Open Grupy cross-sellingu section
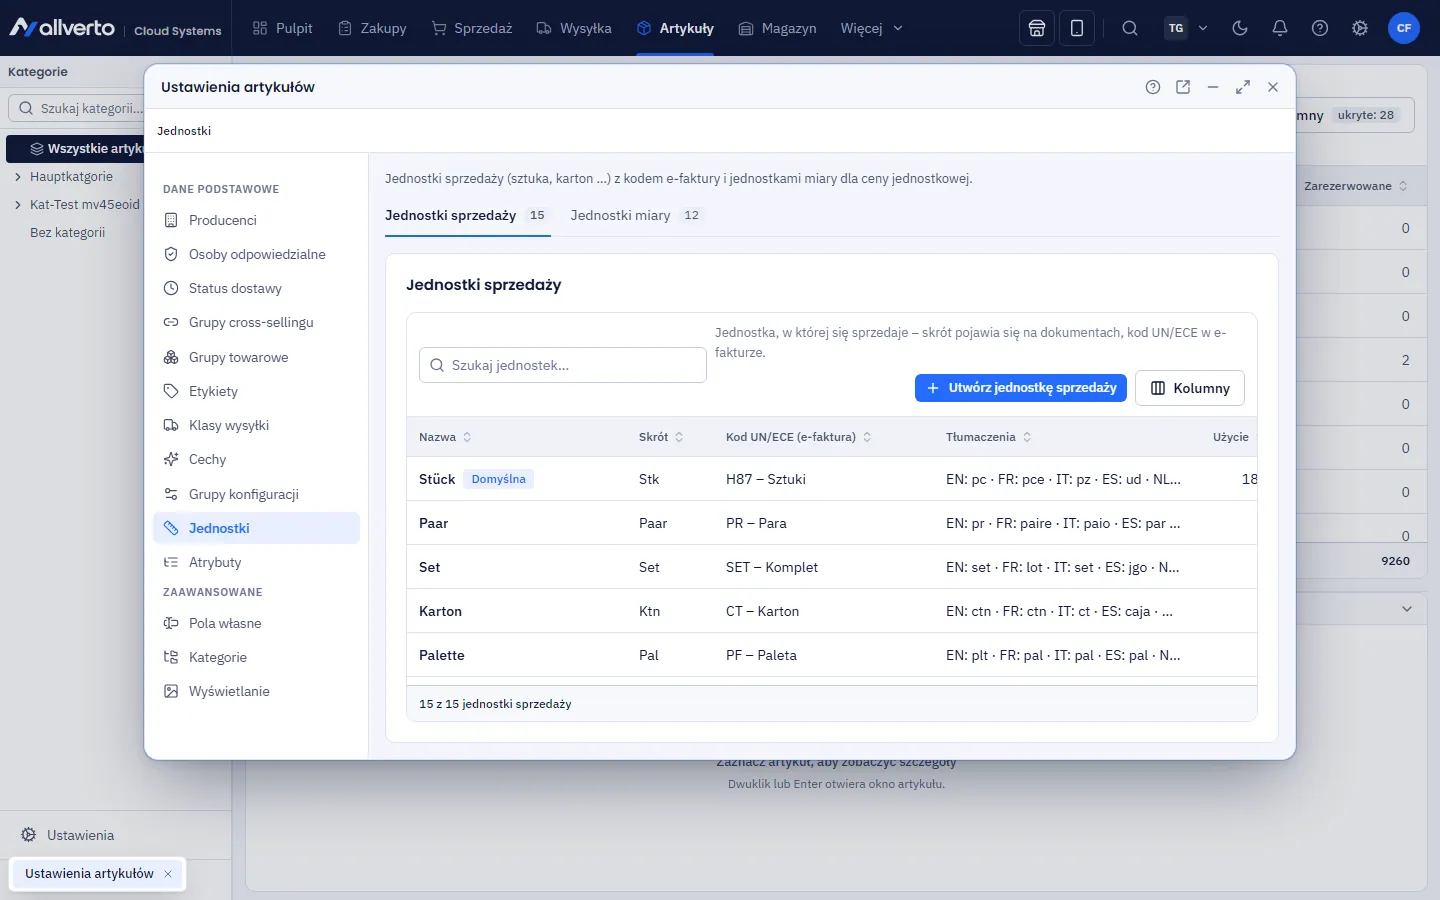 pos(257,322)
